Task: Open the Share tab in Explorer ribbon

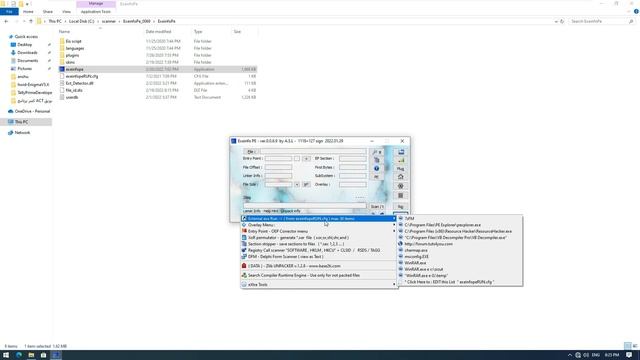Action: point(48,12)
